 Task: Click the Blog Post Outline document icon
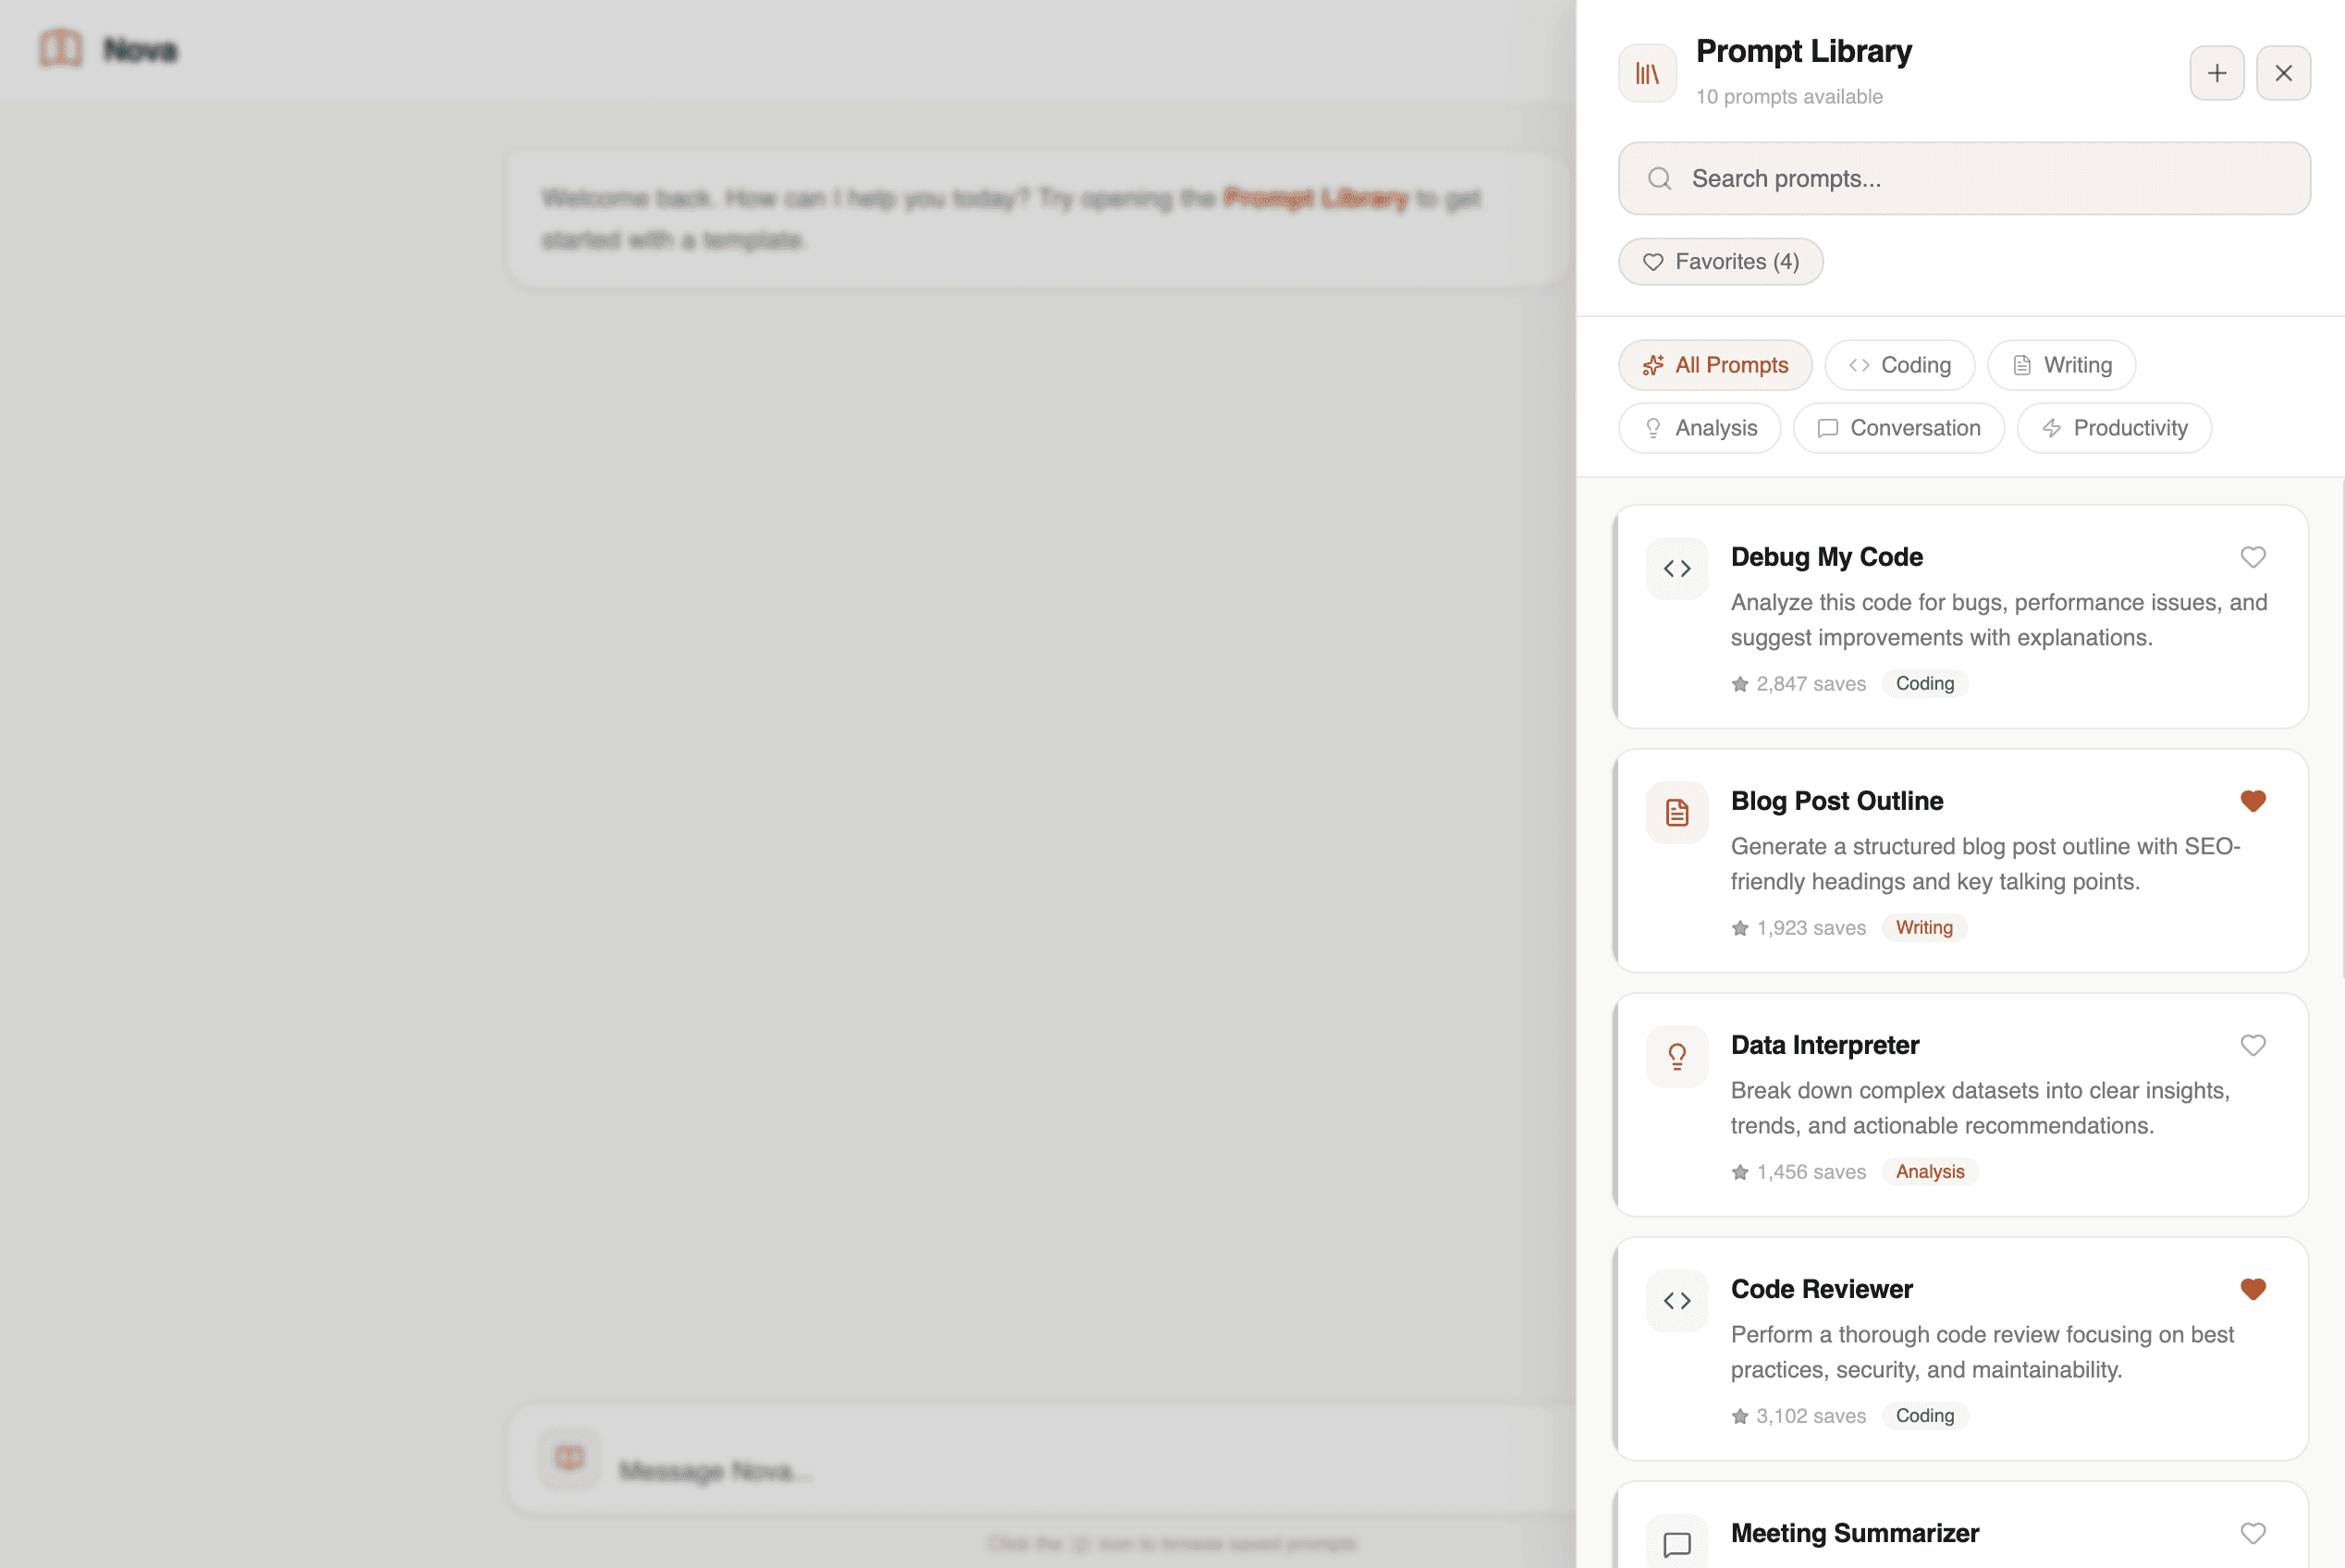click(x=1677, y=813)
